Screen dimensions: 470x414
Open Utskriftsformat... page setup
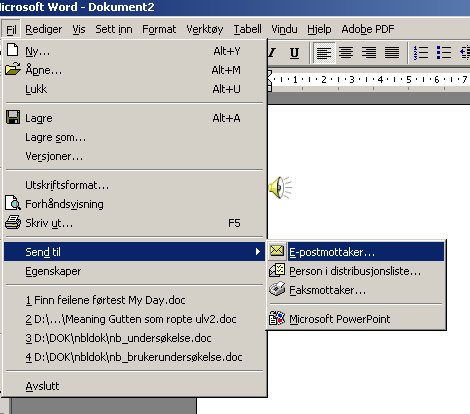(135, 185)
